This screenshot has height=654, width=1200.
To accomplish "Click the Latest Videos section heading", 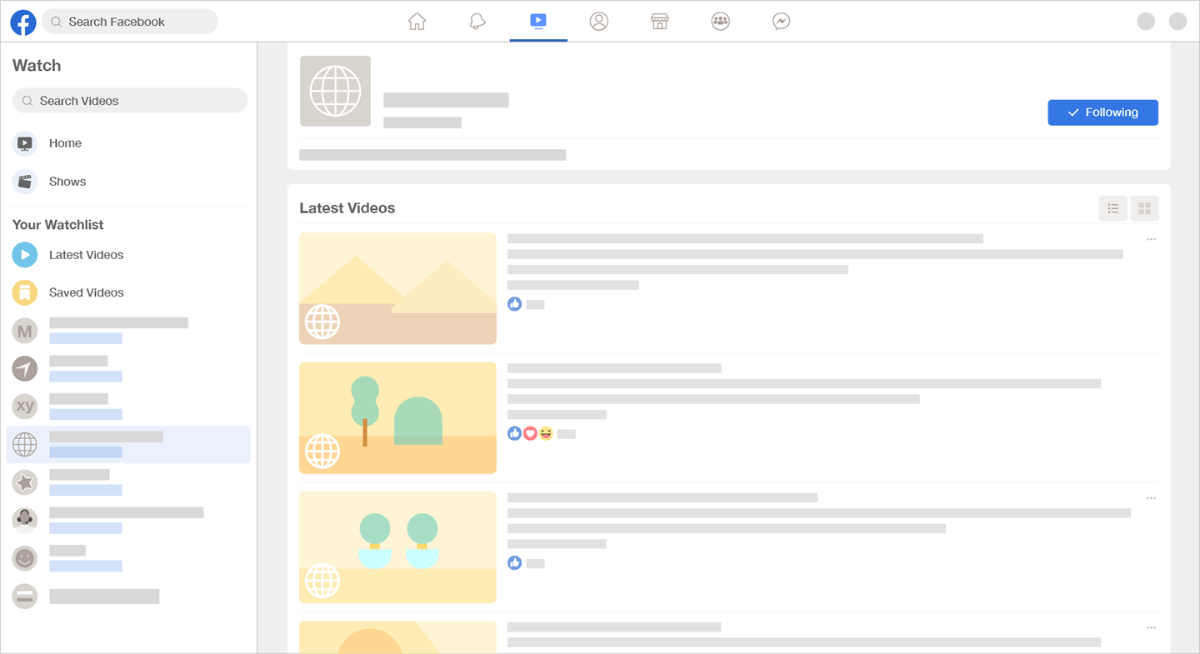I will (x=347, y=208).
